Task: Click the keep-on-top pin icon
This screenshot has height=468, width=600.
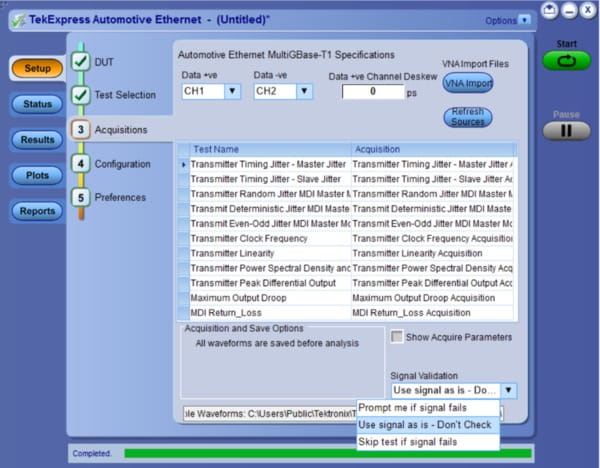Action: pyautogui.click(x=549, y=10)
